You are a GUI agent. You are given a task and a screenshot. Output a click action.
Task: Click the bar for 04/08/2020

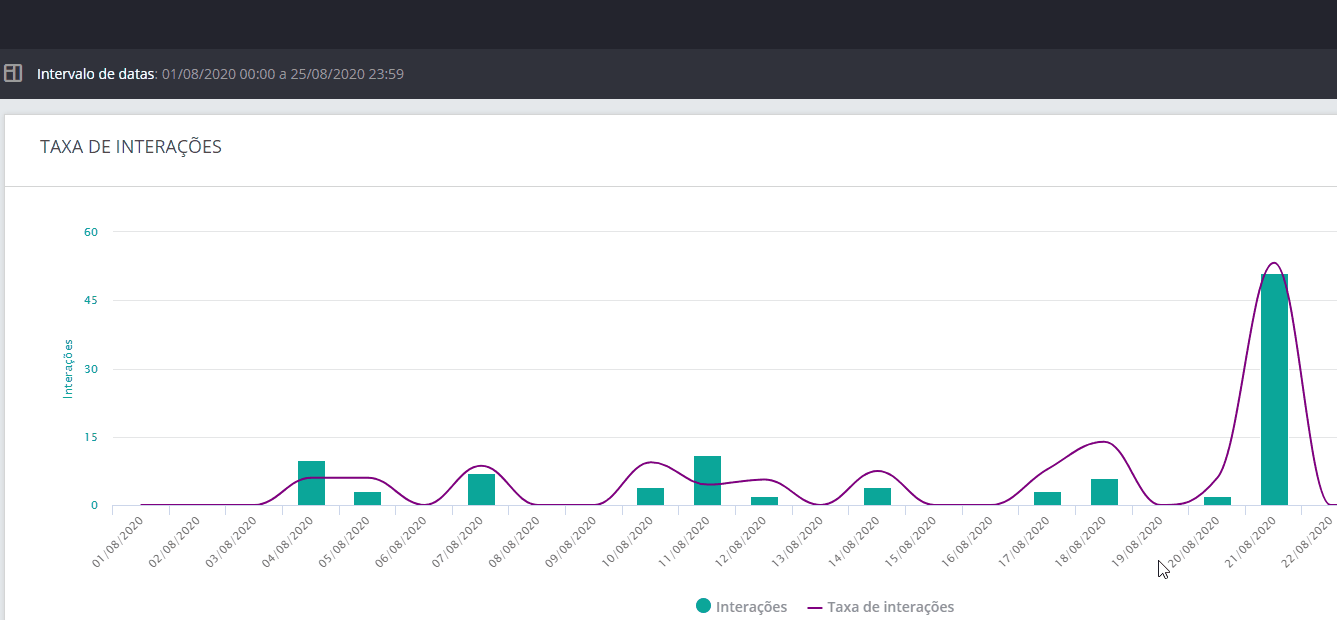point(311,483)
